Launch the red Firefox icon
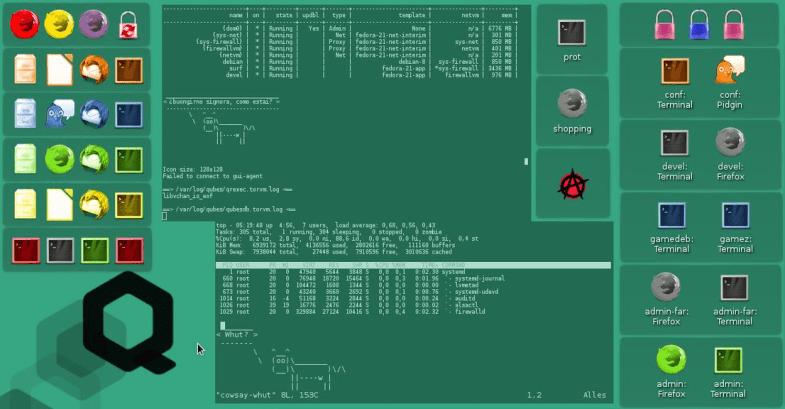 click(x=25, y=24)
